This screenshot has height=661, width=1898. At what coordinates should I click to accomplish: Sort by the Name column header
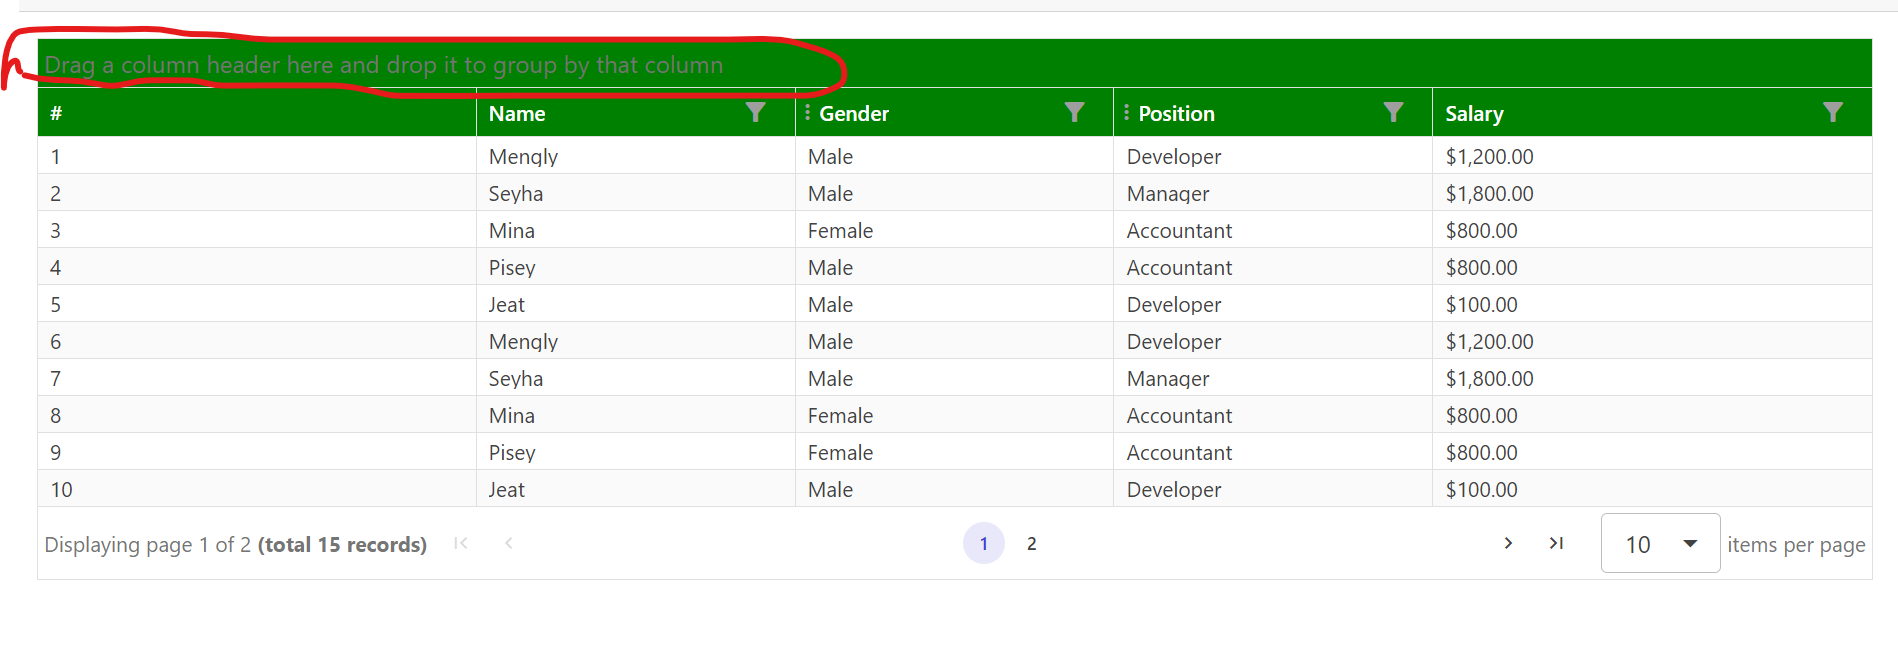(x=517, y=114)
